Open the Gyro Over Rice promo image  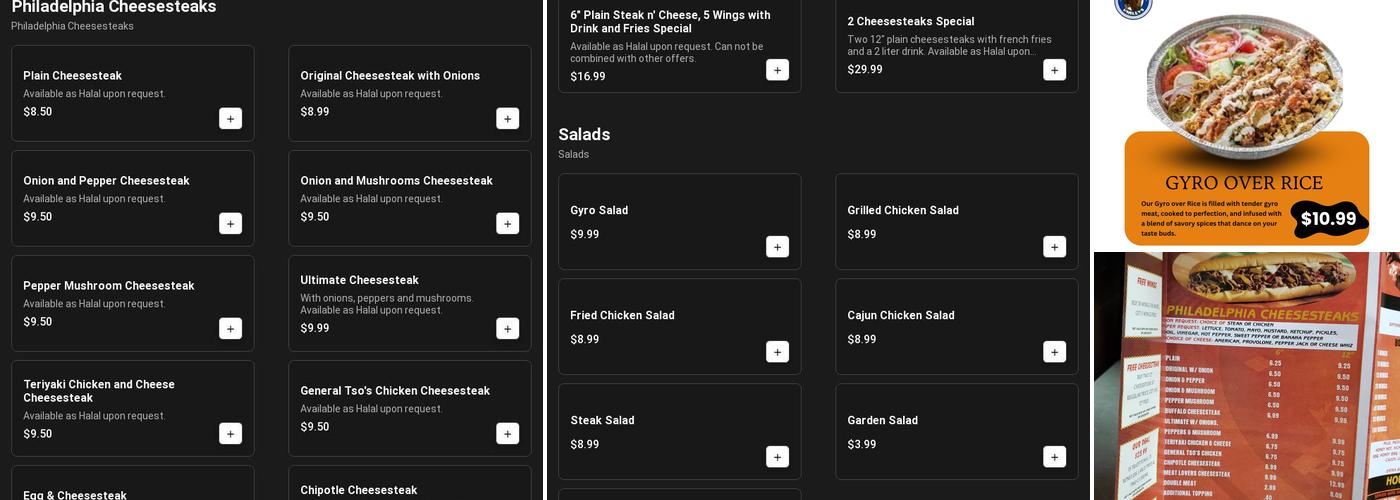tap(1246, 124)
